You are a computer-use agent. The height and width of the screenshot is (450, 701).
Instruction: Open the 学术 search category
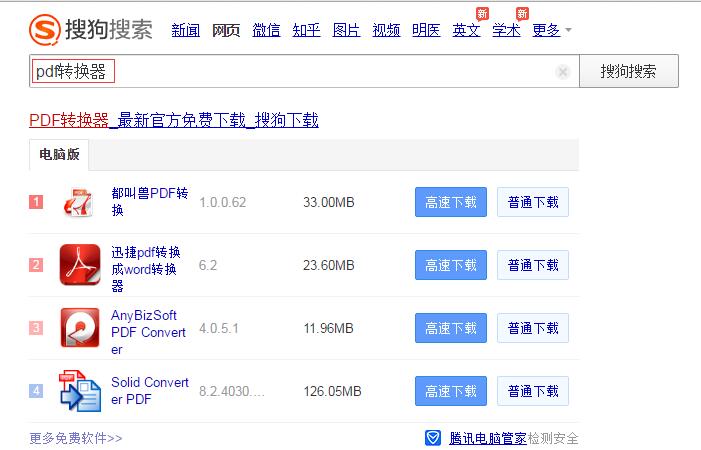point(506,30)
